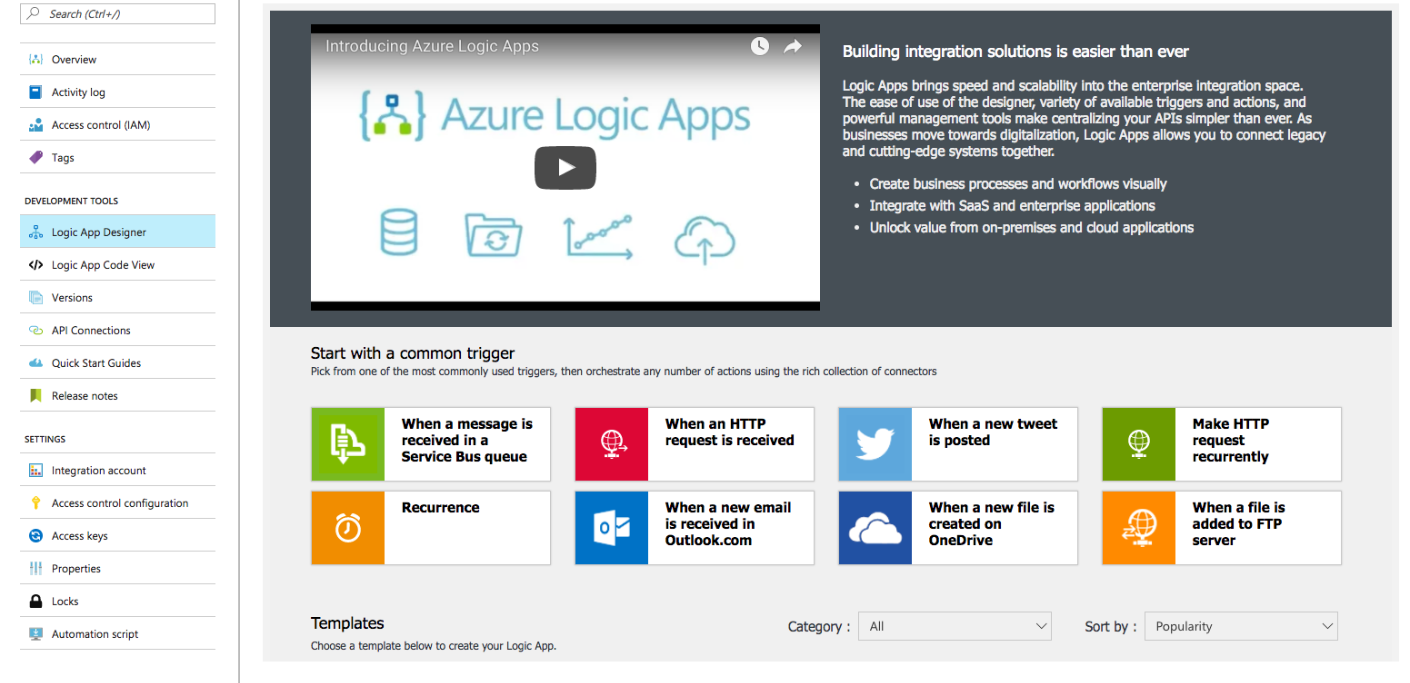The height and width of the screenshot is (683, 1410).
Task: Select the Twitter bird trigger icon
Action: tap(875, 444)
